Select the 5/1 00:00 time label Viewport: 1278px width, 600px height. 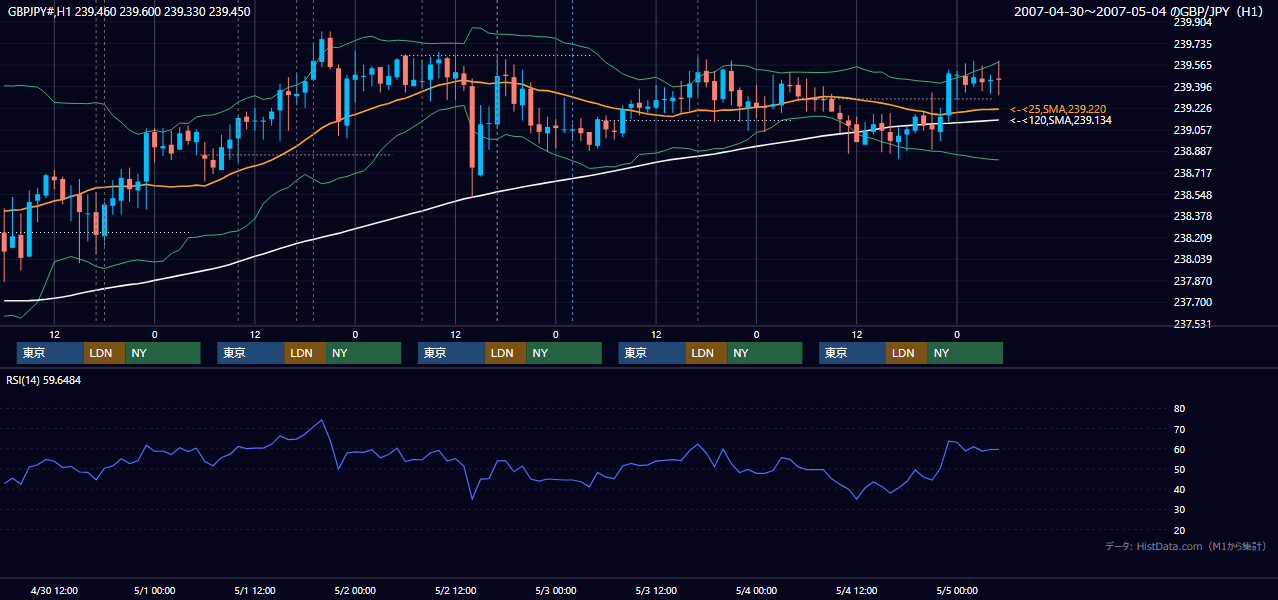(155, 591)
